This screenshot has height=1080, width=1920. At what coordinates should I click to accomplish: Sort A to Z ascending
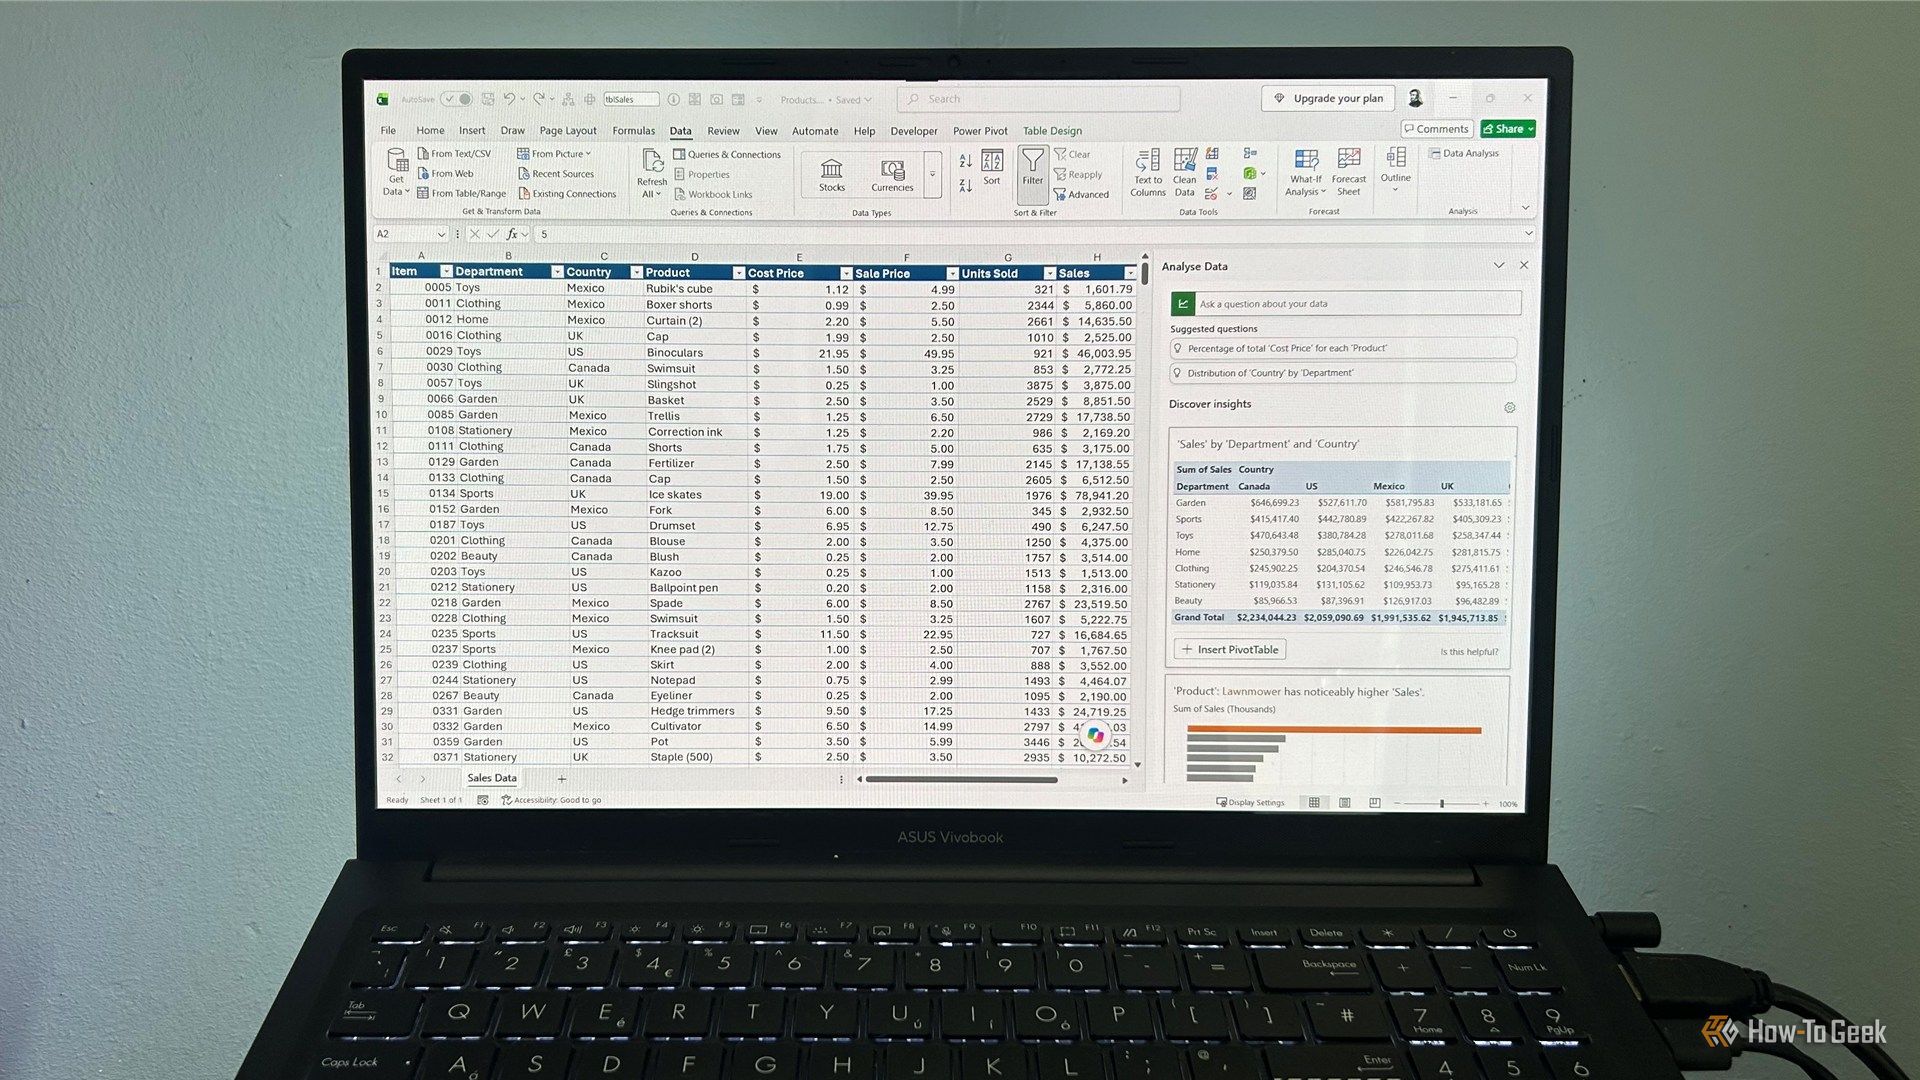tap(965, 160)
